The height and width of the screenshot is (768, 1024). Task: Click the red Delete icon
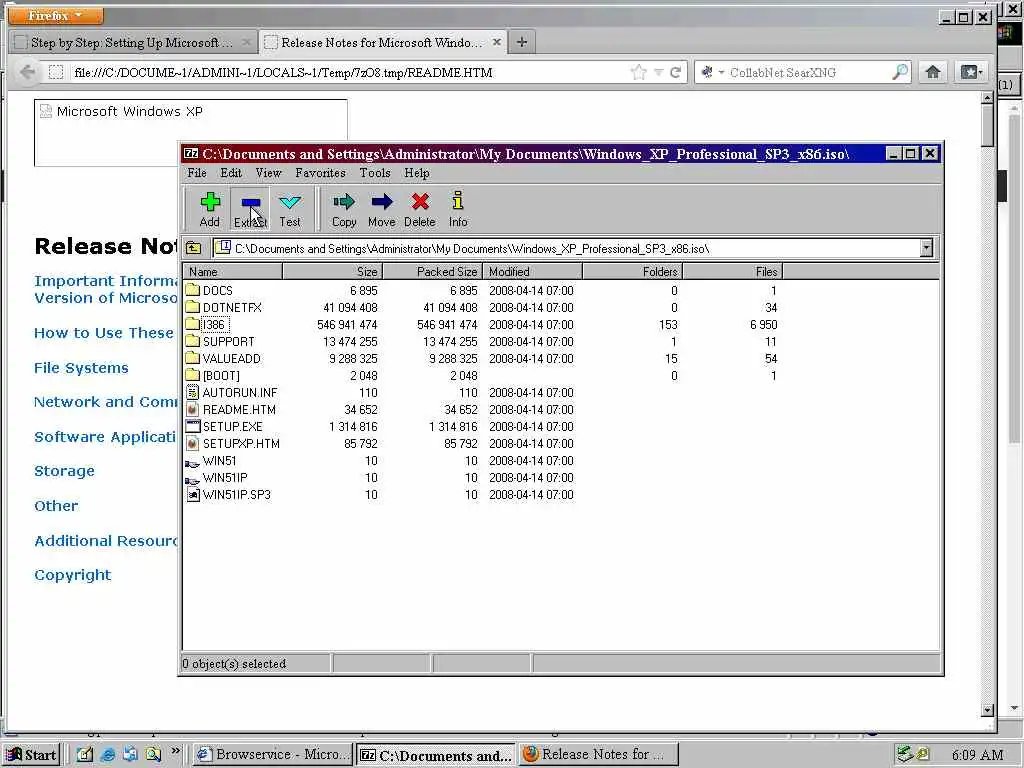click(420, 202)
